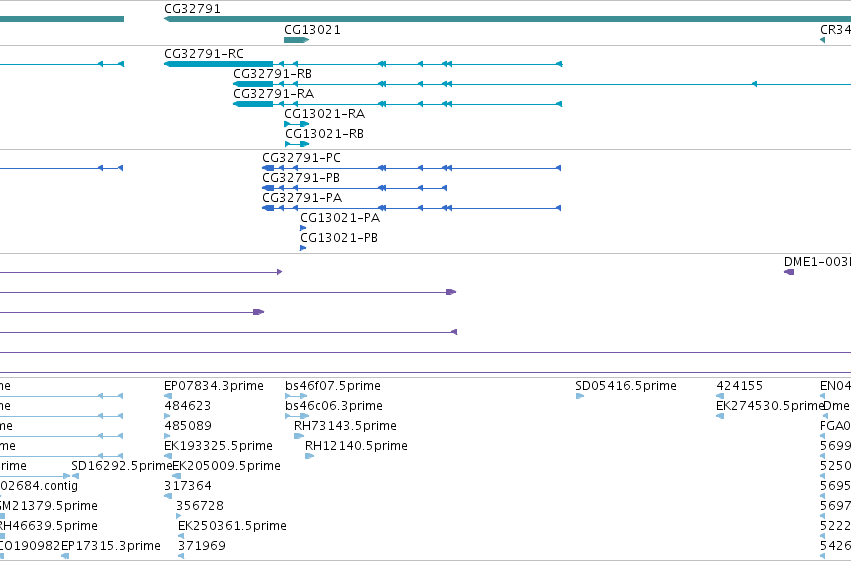This screenshot has height=561, width=851.
Task: Select the teal CG13021 gene arrow glyph
Action: point(296,40)
